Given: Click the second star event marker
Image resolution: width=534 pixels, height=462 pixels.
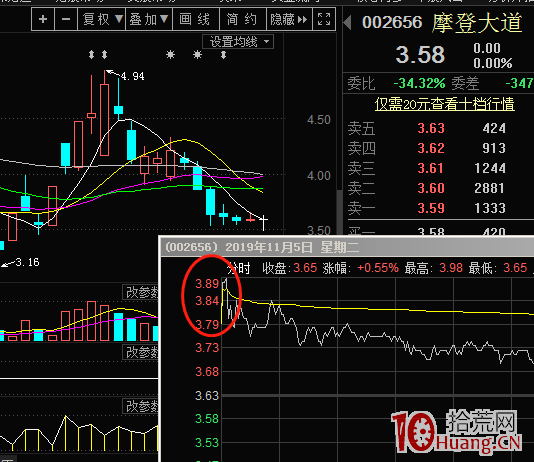Looking at the screenshot, I should coord(197,54).
